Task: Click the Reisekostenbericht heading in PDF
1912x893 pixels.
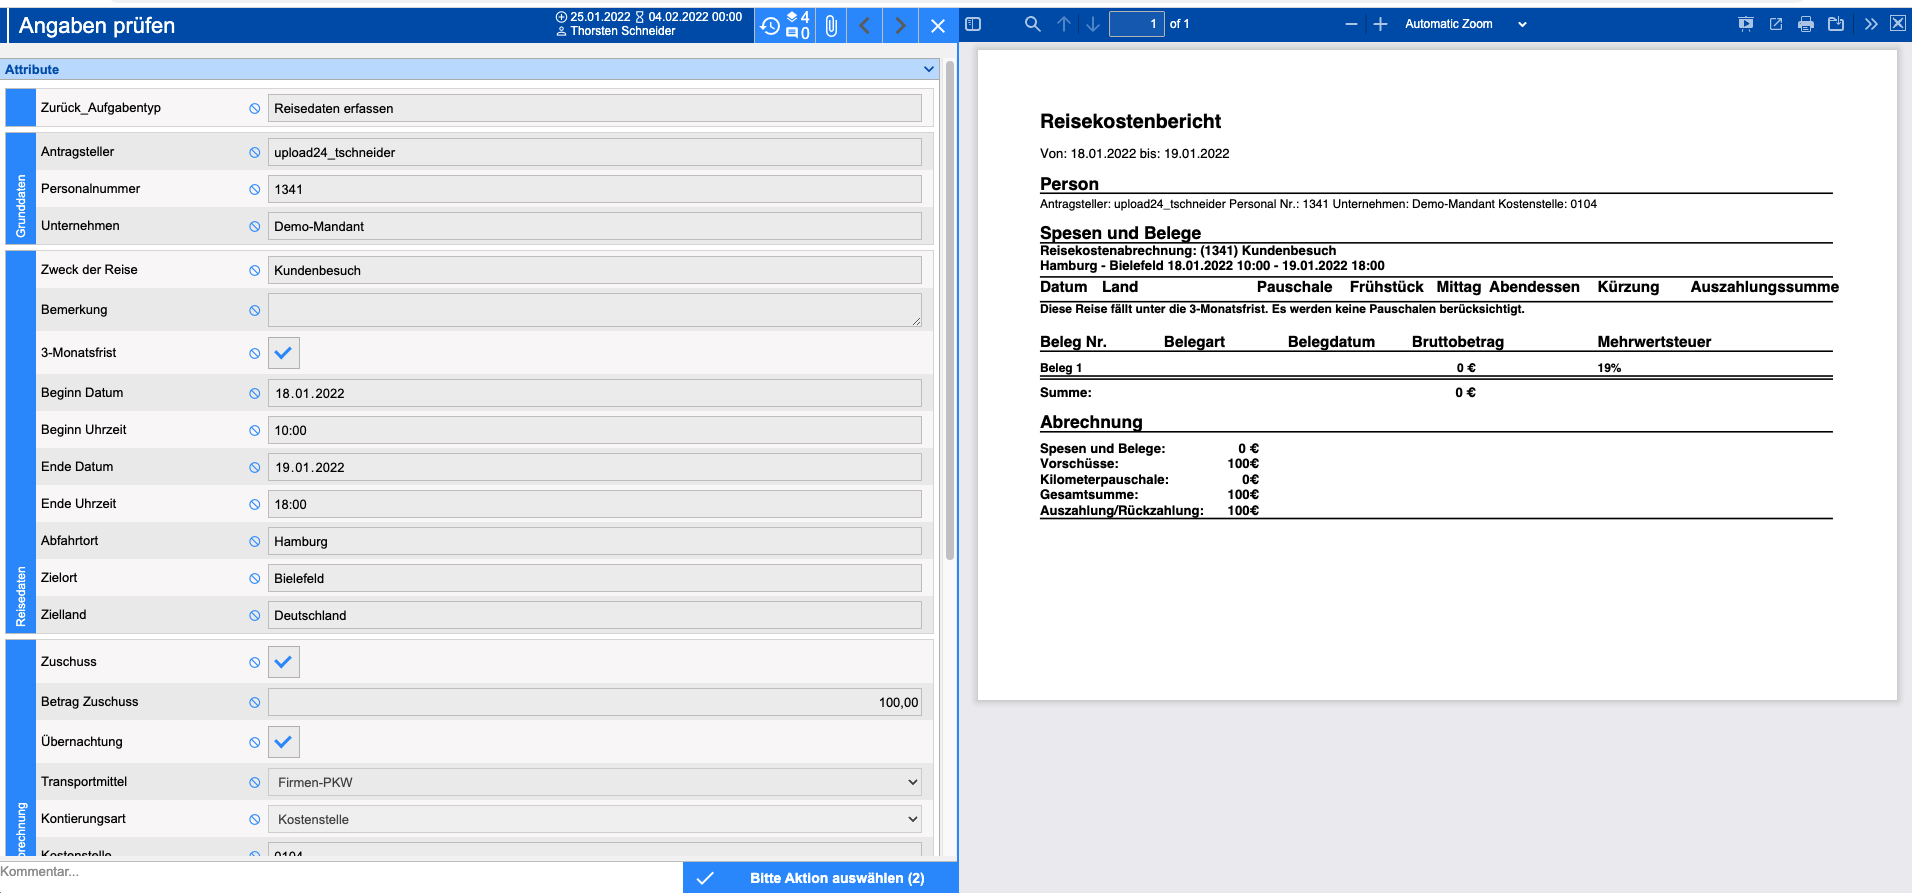Action: pyautogui.click(x=1130, y=121)
